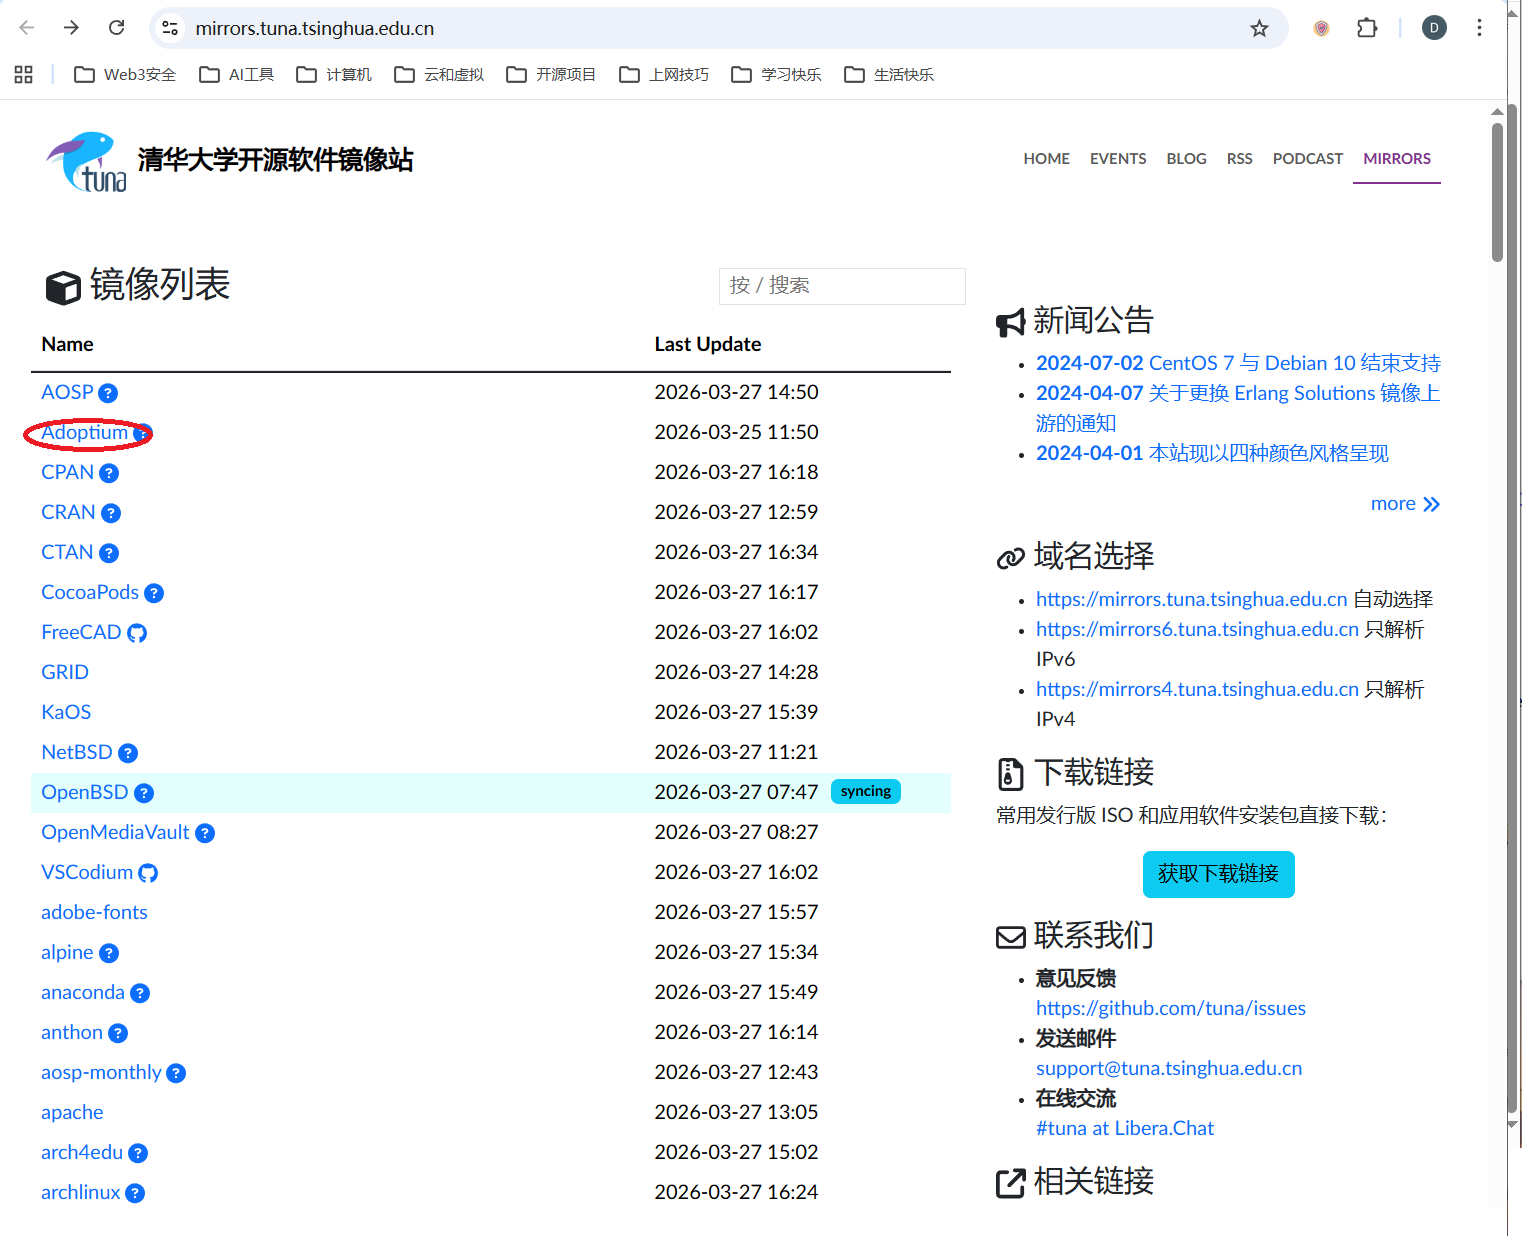Reload the page with the refresh icon

(x=117, y=28)
